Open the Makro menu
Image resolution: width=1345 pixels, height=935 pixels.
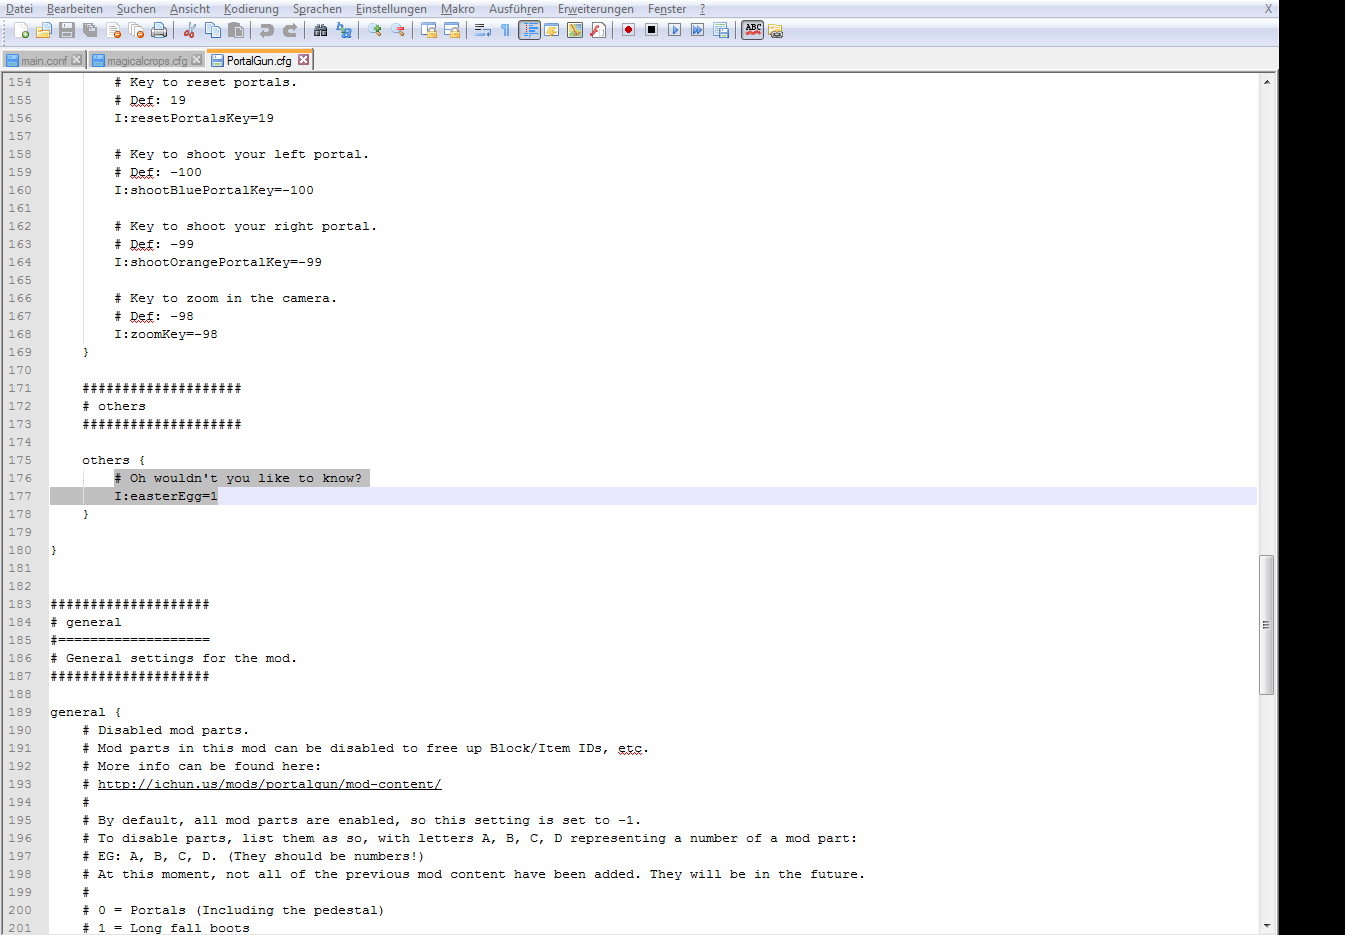[x=458, y=9]
